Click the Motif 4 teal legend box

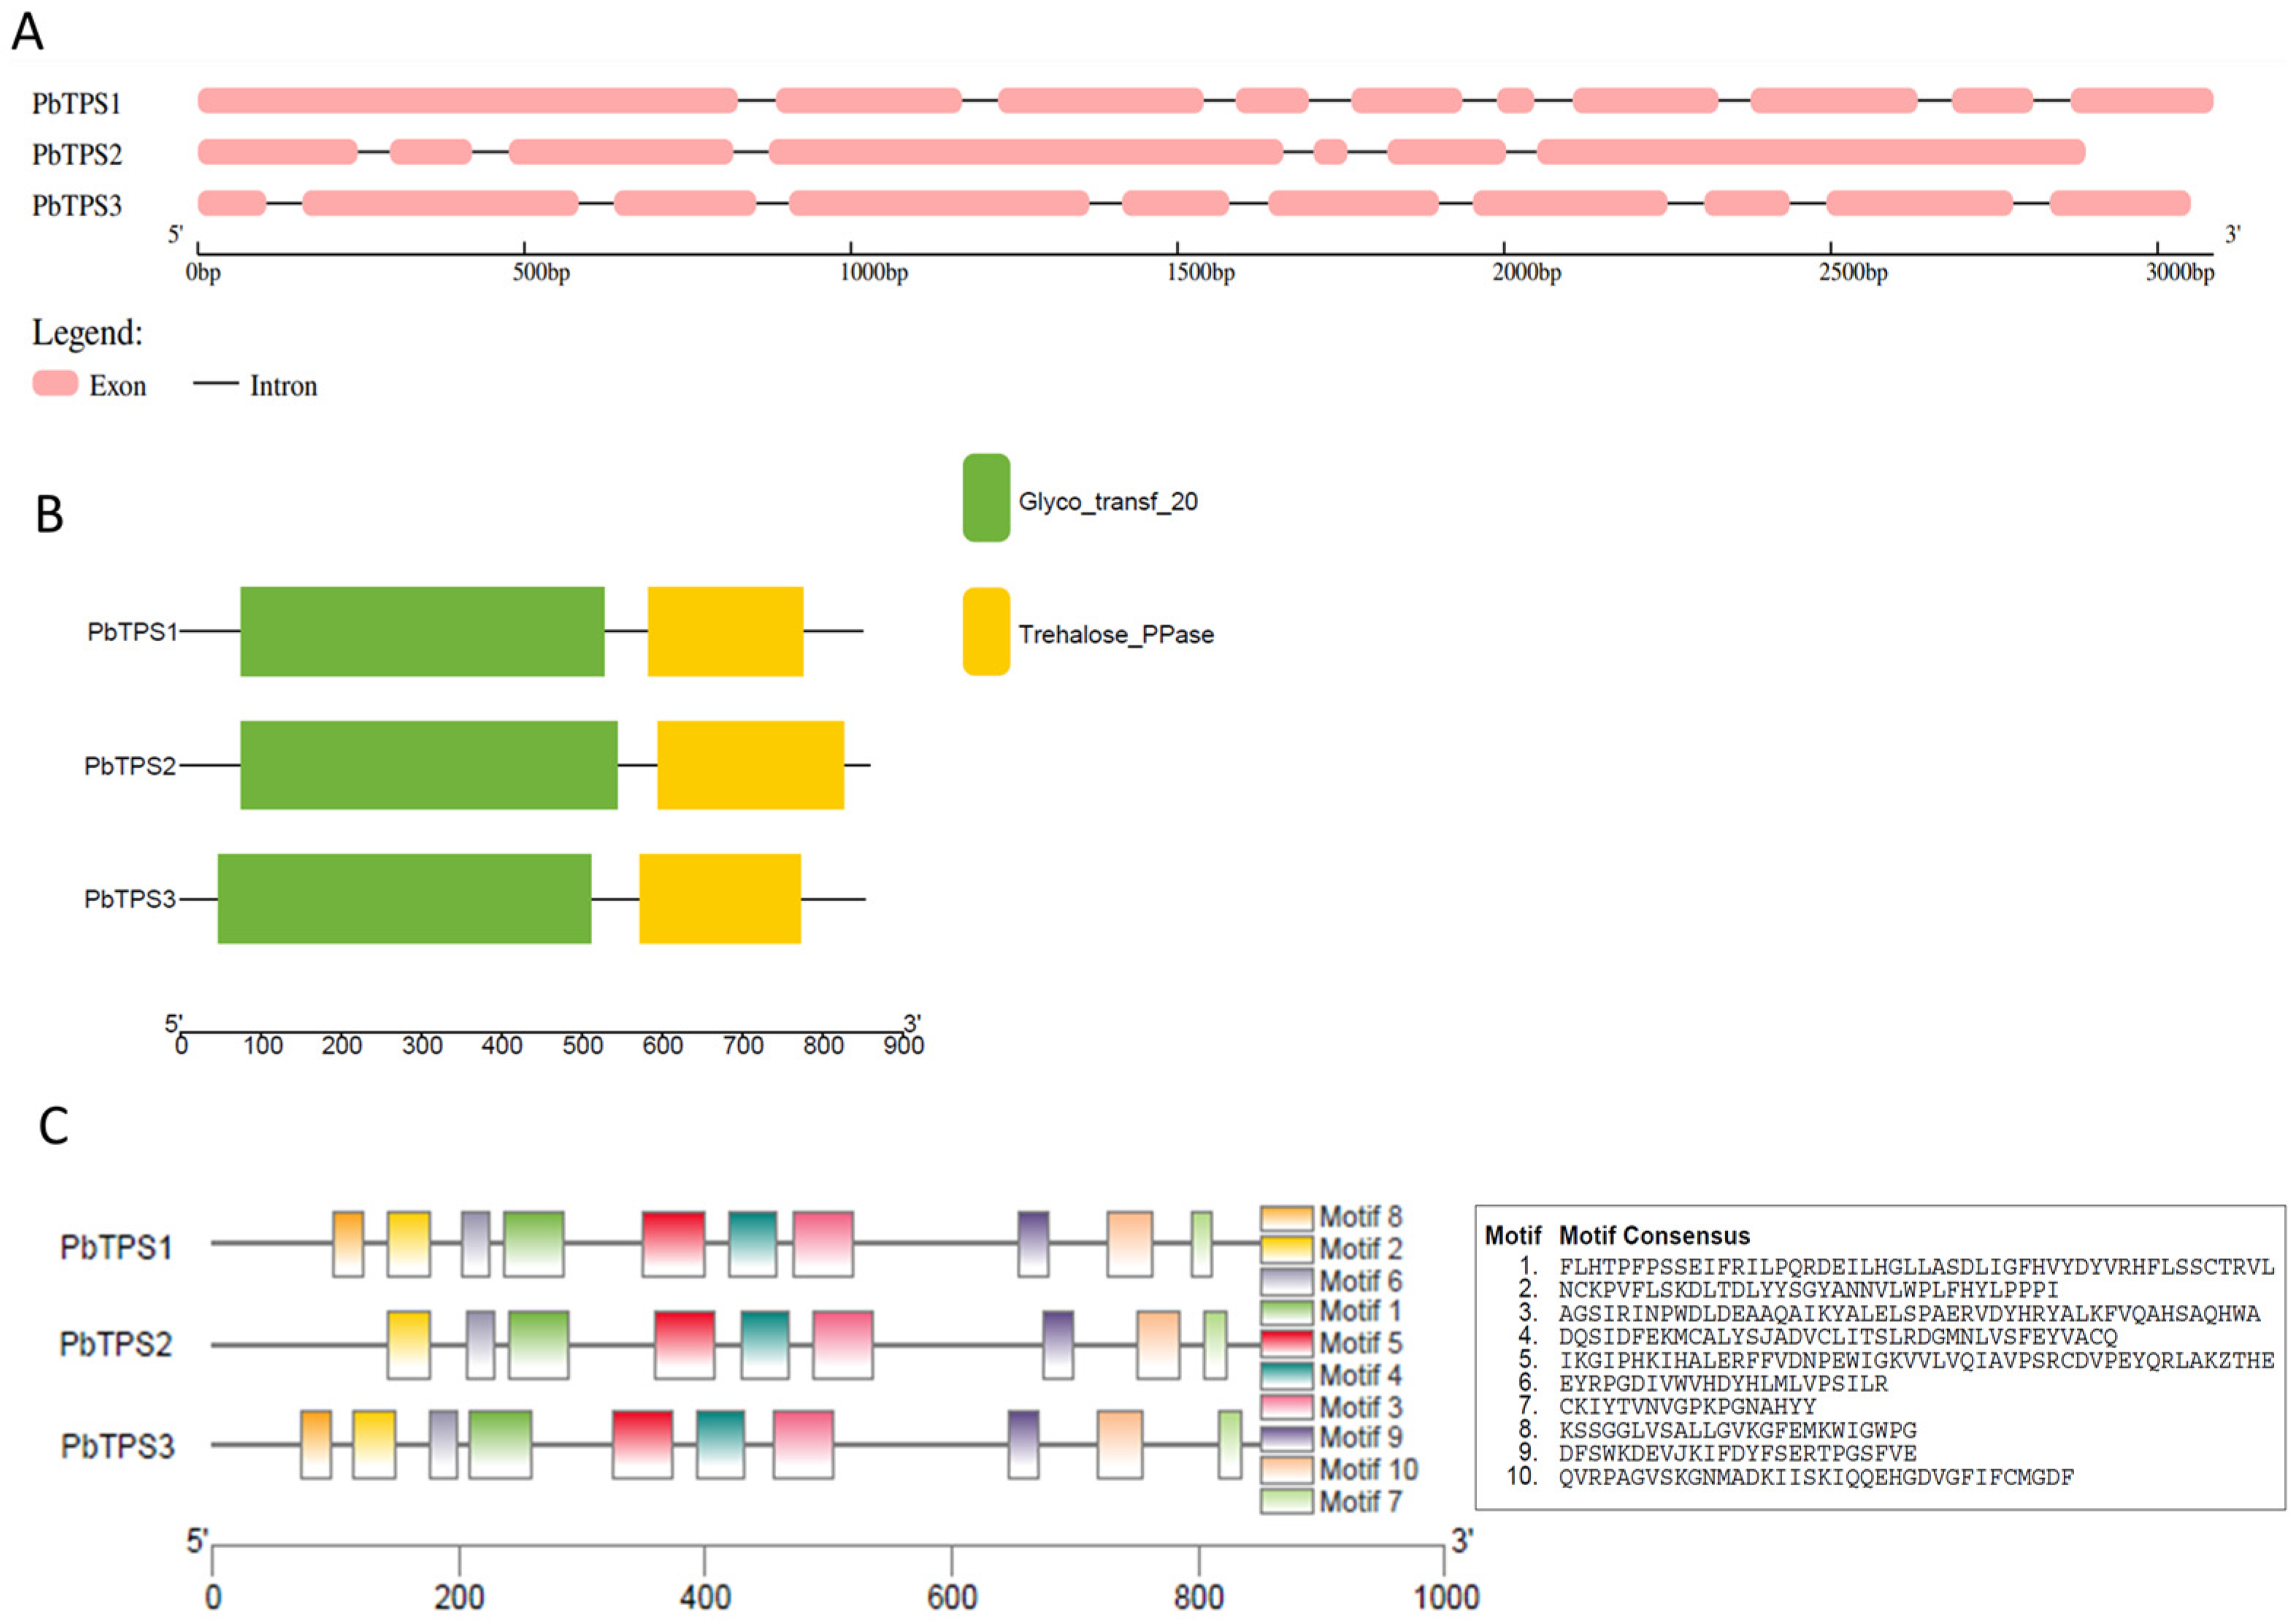pos(1286,1375)
